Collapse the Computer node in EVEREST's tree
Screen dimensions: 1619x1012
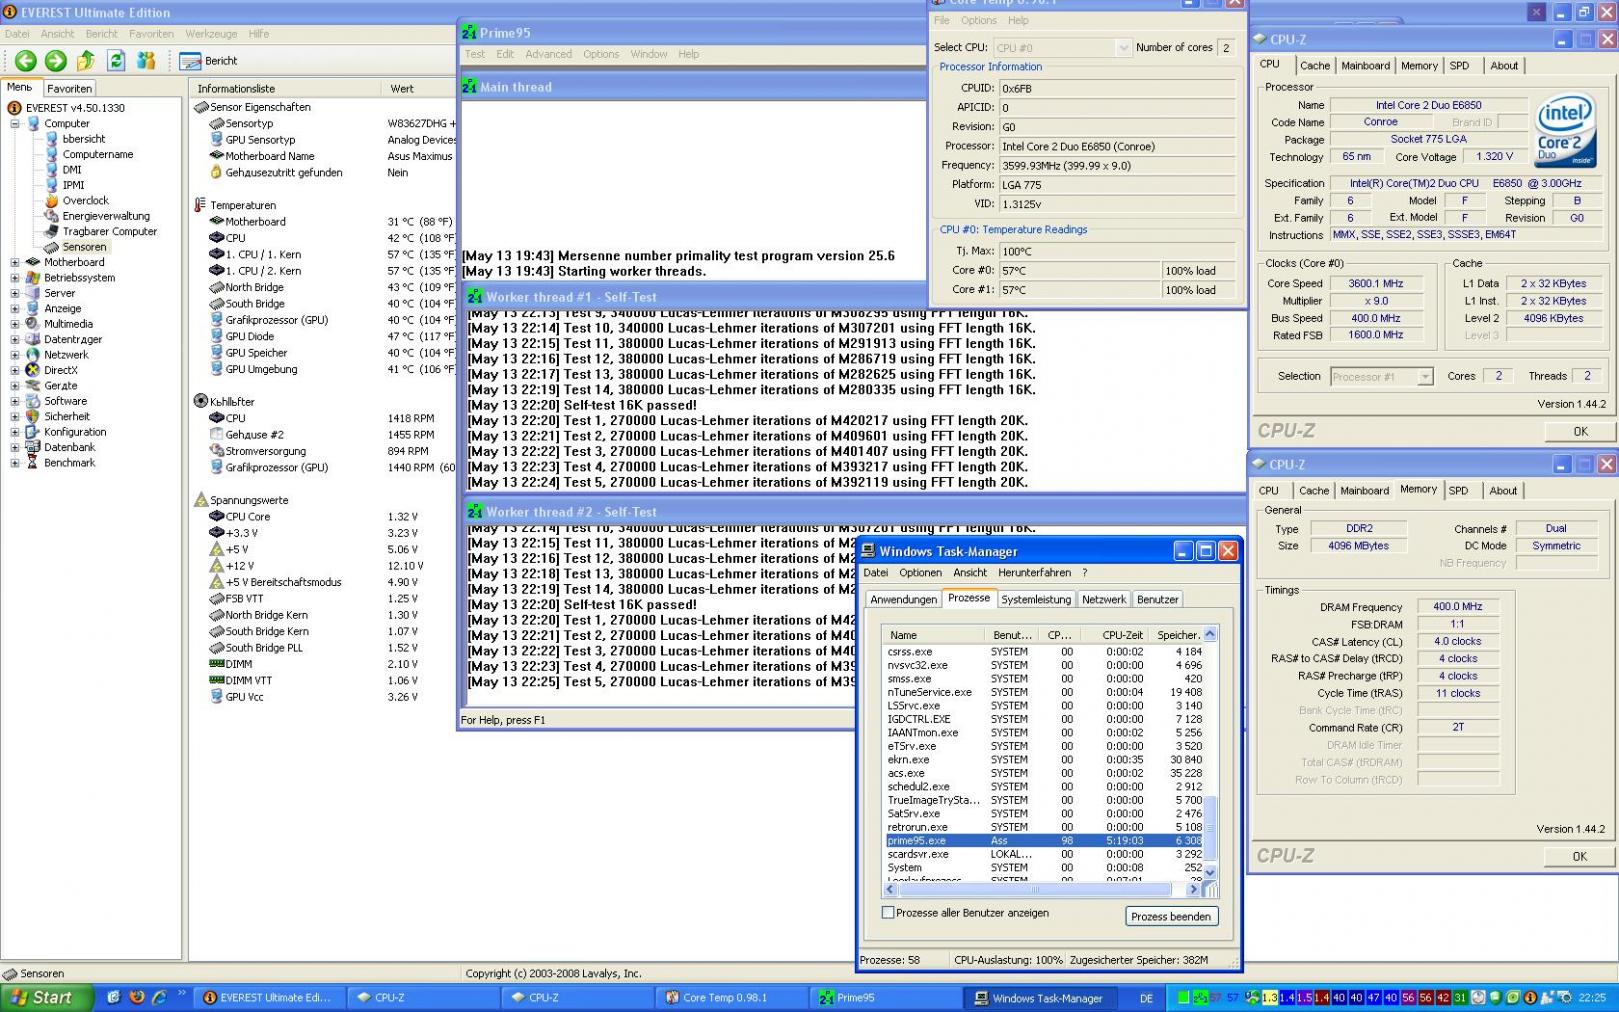15,124
